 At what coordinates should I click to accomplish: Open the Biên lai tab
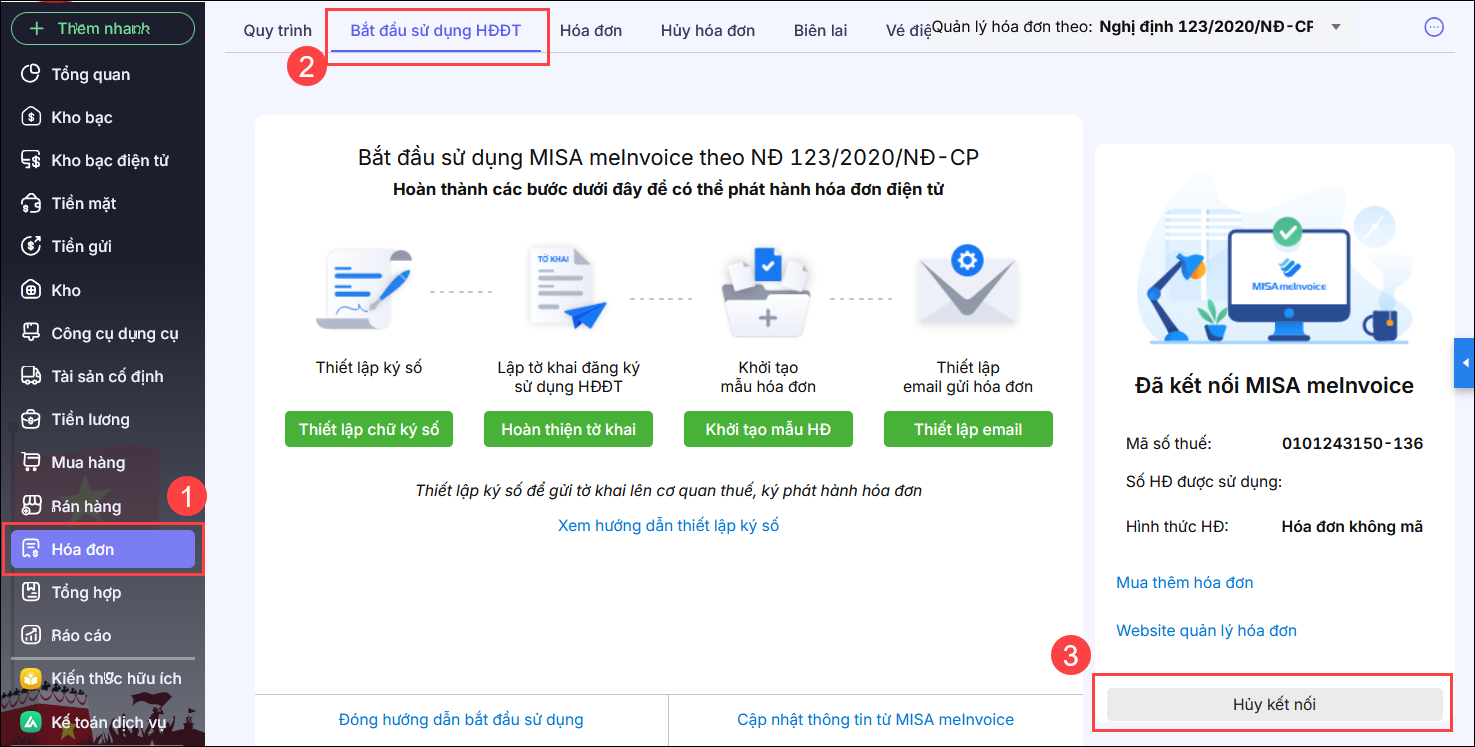[x=821, y=30]
